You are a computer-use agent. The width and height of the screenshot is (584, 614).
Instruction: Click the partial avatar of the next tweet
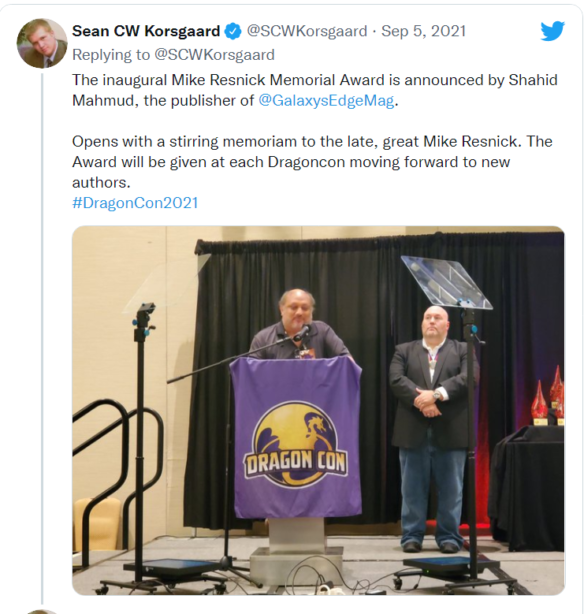(42, 612)
